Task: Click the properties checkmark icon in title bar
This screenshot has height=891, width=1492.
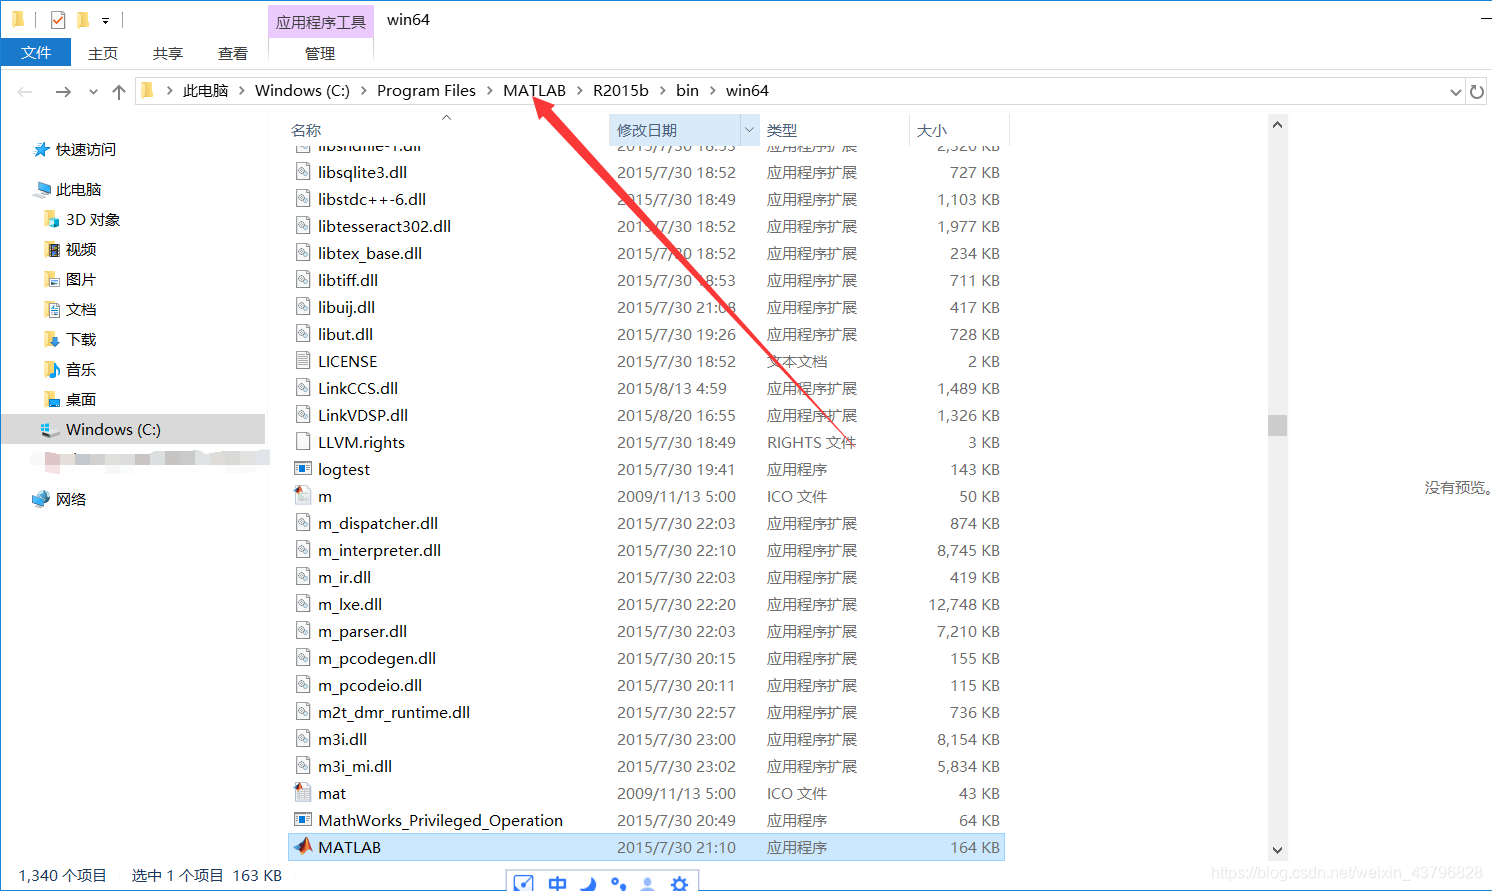Action: tap(58, 20)
